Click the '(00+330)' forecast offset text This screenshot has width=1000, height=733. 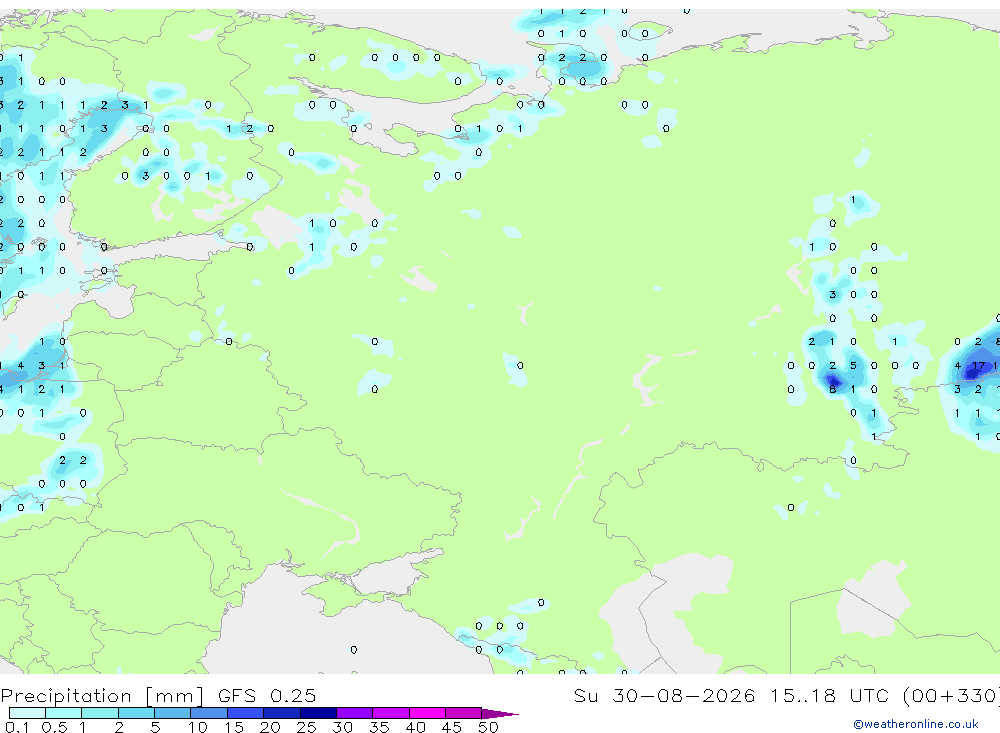pos(951,695)
